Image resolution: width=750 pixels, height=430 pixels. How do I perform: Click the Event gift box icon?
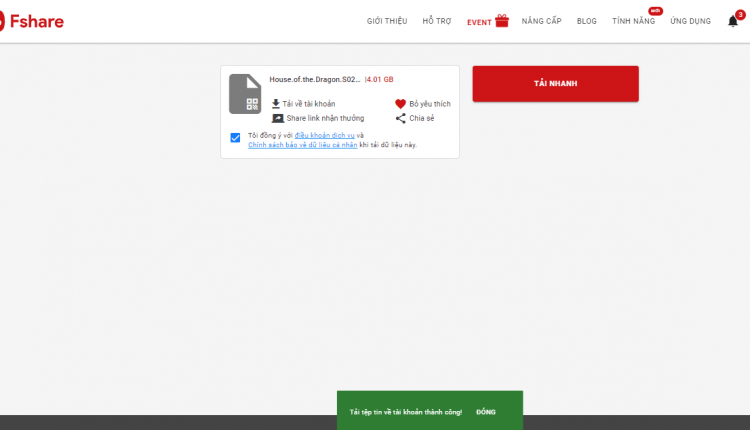click(x=502, y=21)
